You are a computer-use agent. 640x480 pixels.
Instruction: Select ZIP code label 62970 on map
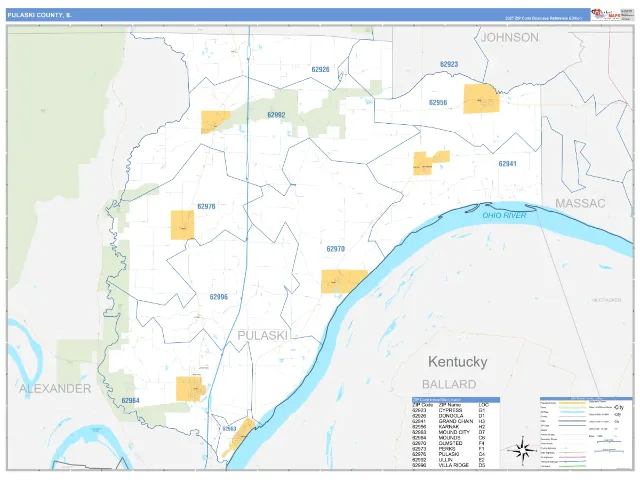tap(336, 249)
